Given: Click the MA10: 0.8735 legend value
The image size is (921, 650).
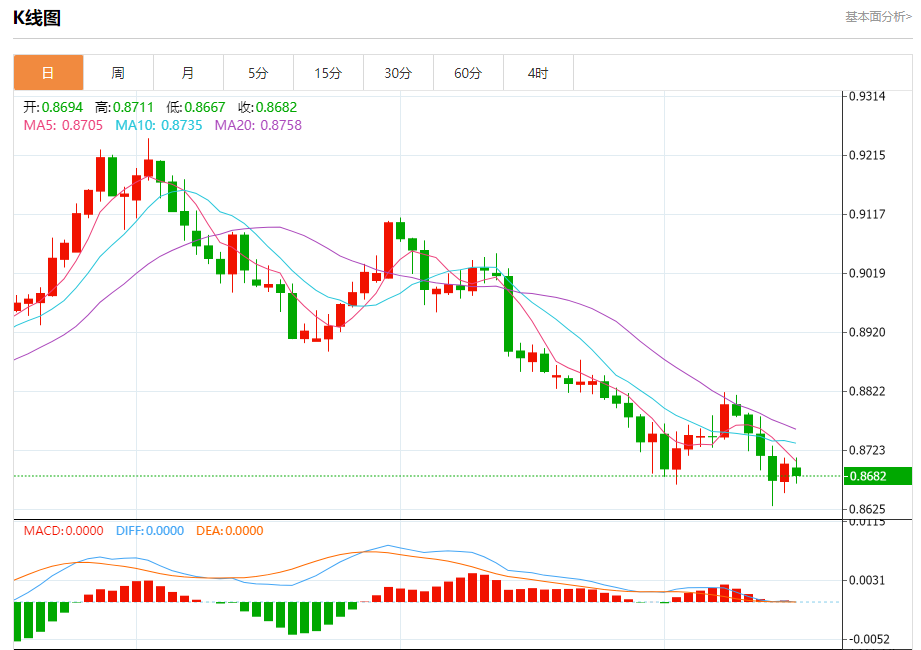Looking at the screenshot, I should point(159,125).
